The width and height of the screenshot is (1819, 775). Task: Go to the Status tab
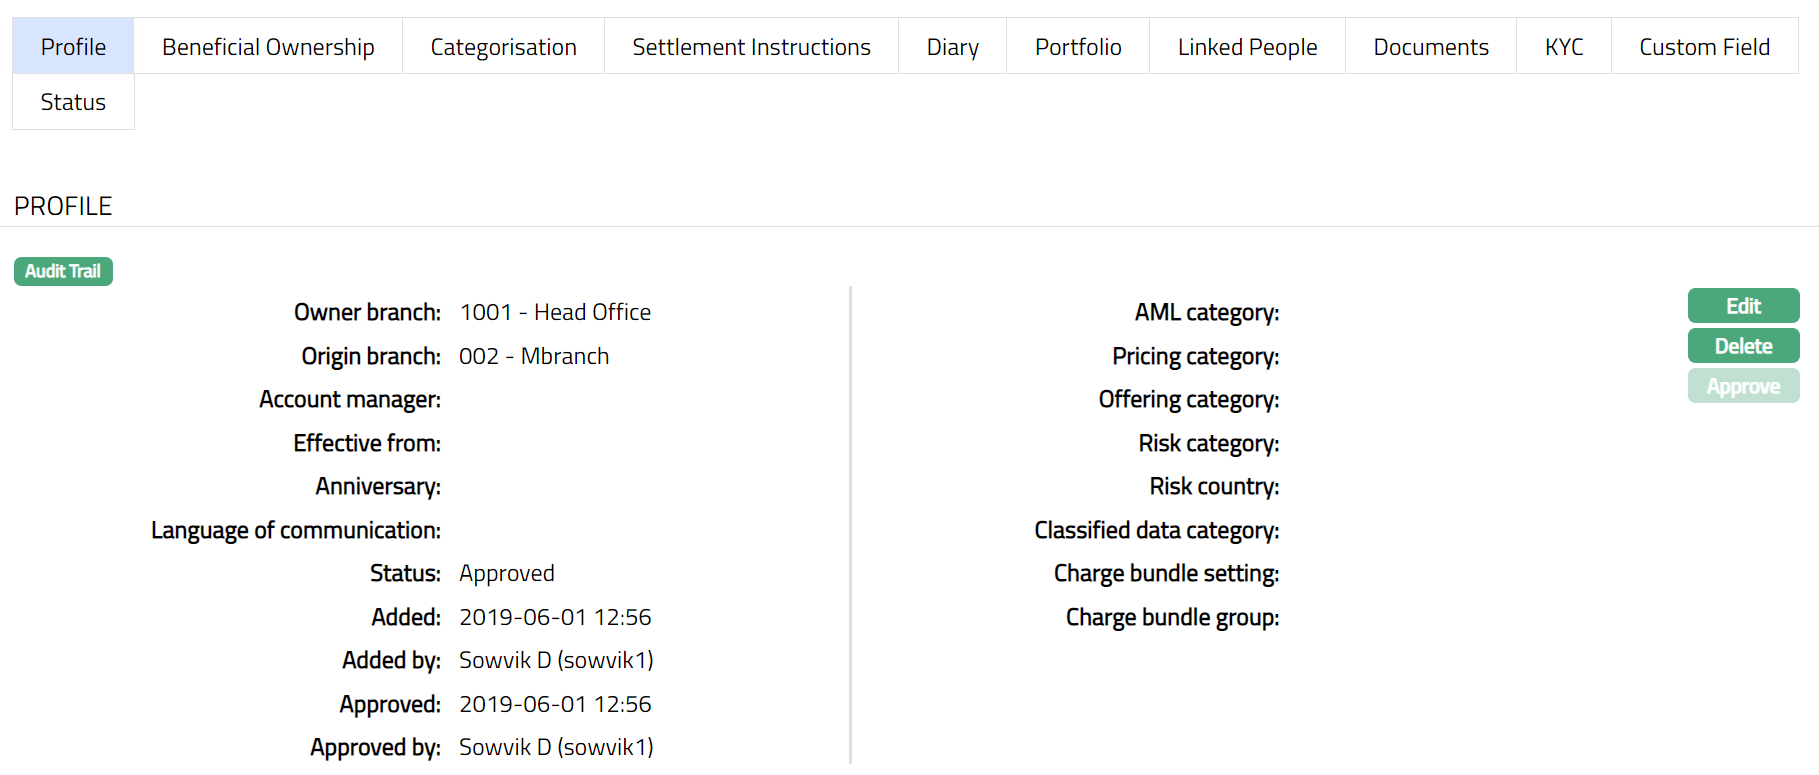(73, 102)
